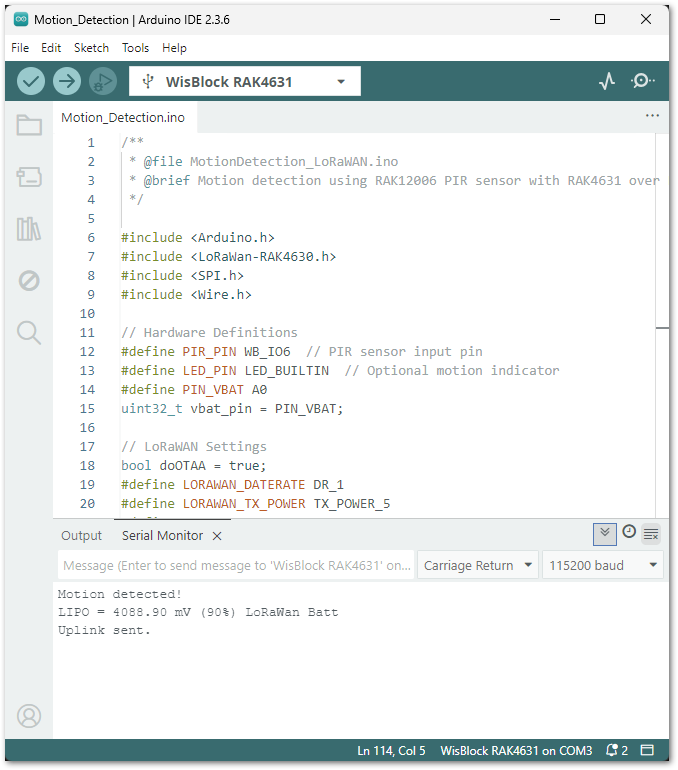Click on bool doOTAA = true line

tap(193, 466)
